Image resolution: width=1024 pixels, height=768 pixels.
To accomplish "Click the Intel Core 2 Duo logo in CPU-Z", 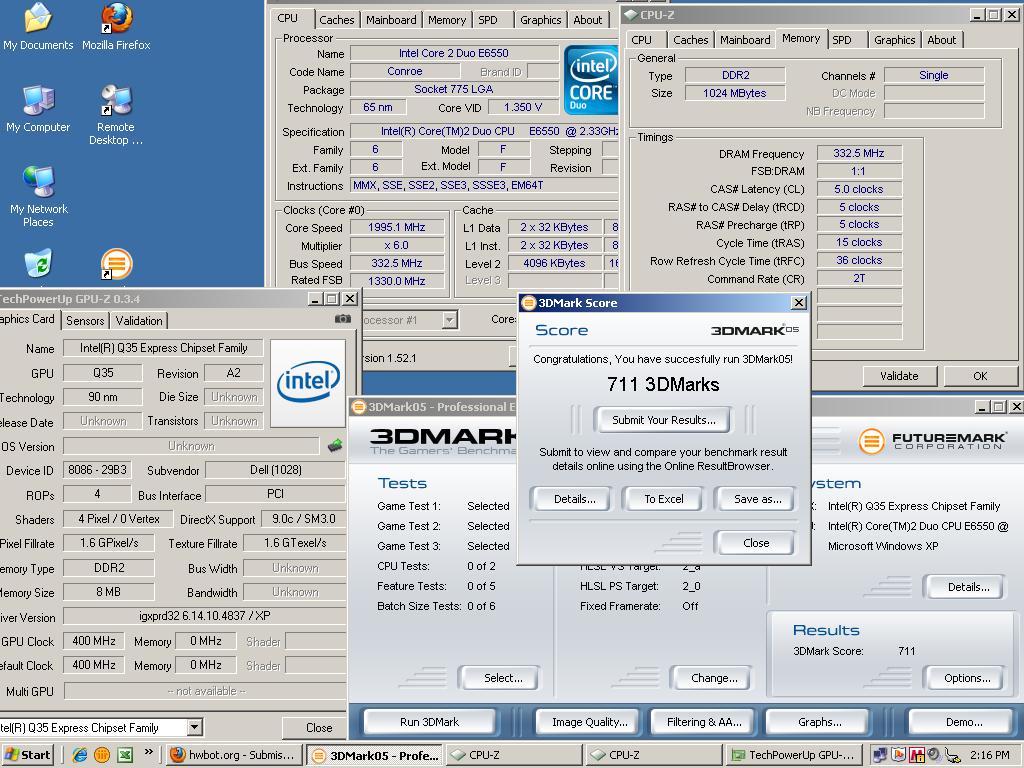I will [x=590, y=80].
